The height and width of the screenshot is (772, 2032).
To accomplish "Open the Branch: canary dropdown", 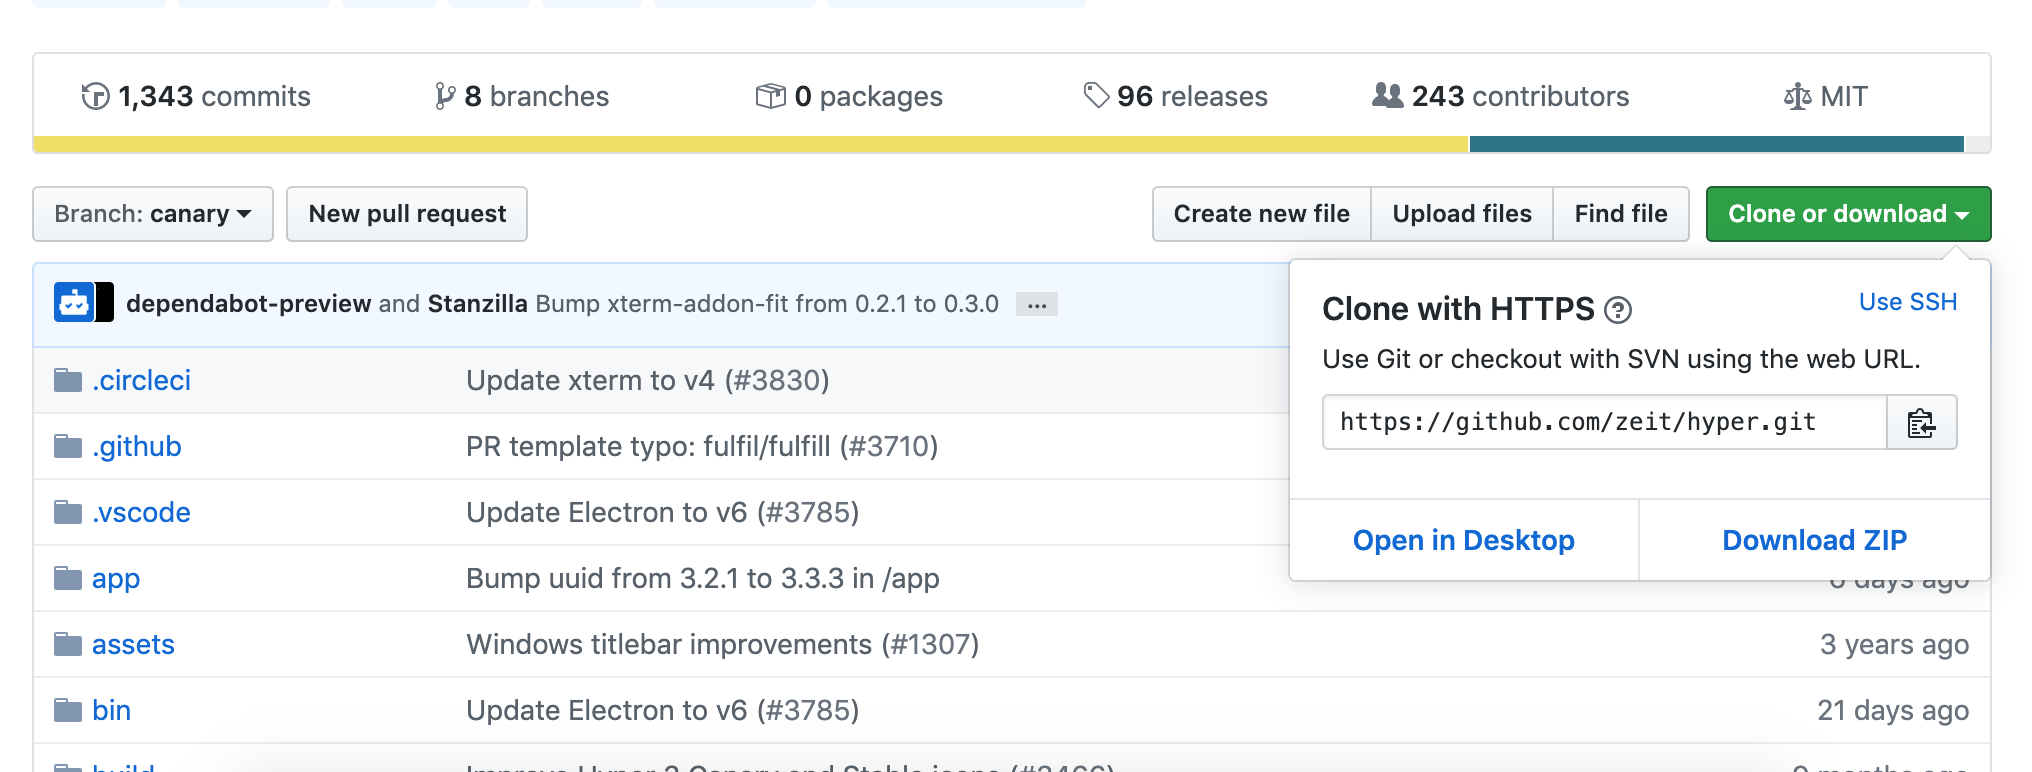I will pos(153,214).
